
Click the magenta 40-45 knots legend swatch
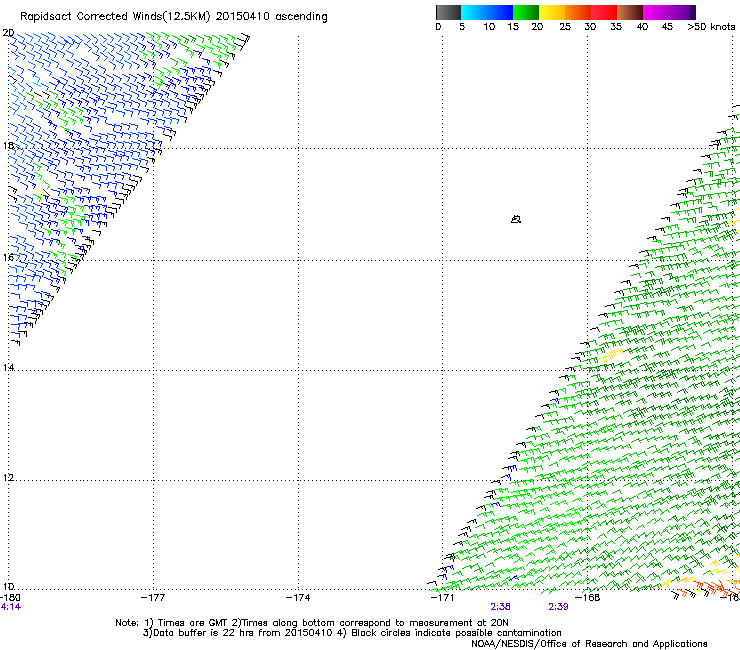(656, 12)
